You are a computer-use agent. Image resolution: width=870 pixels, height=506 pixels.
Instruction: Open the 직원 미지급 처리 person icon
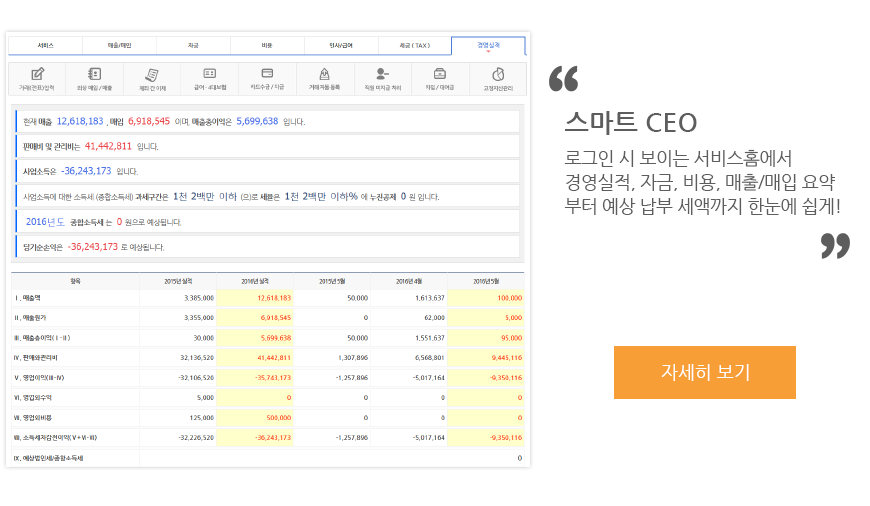(x=382, y=73)
